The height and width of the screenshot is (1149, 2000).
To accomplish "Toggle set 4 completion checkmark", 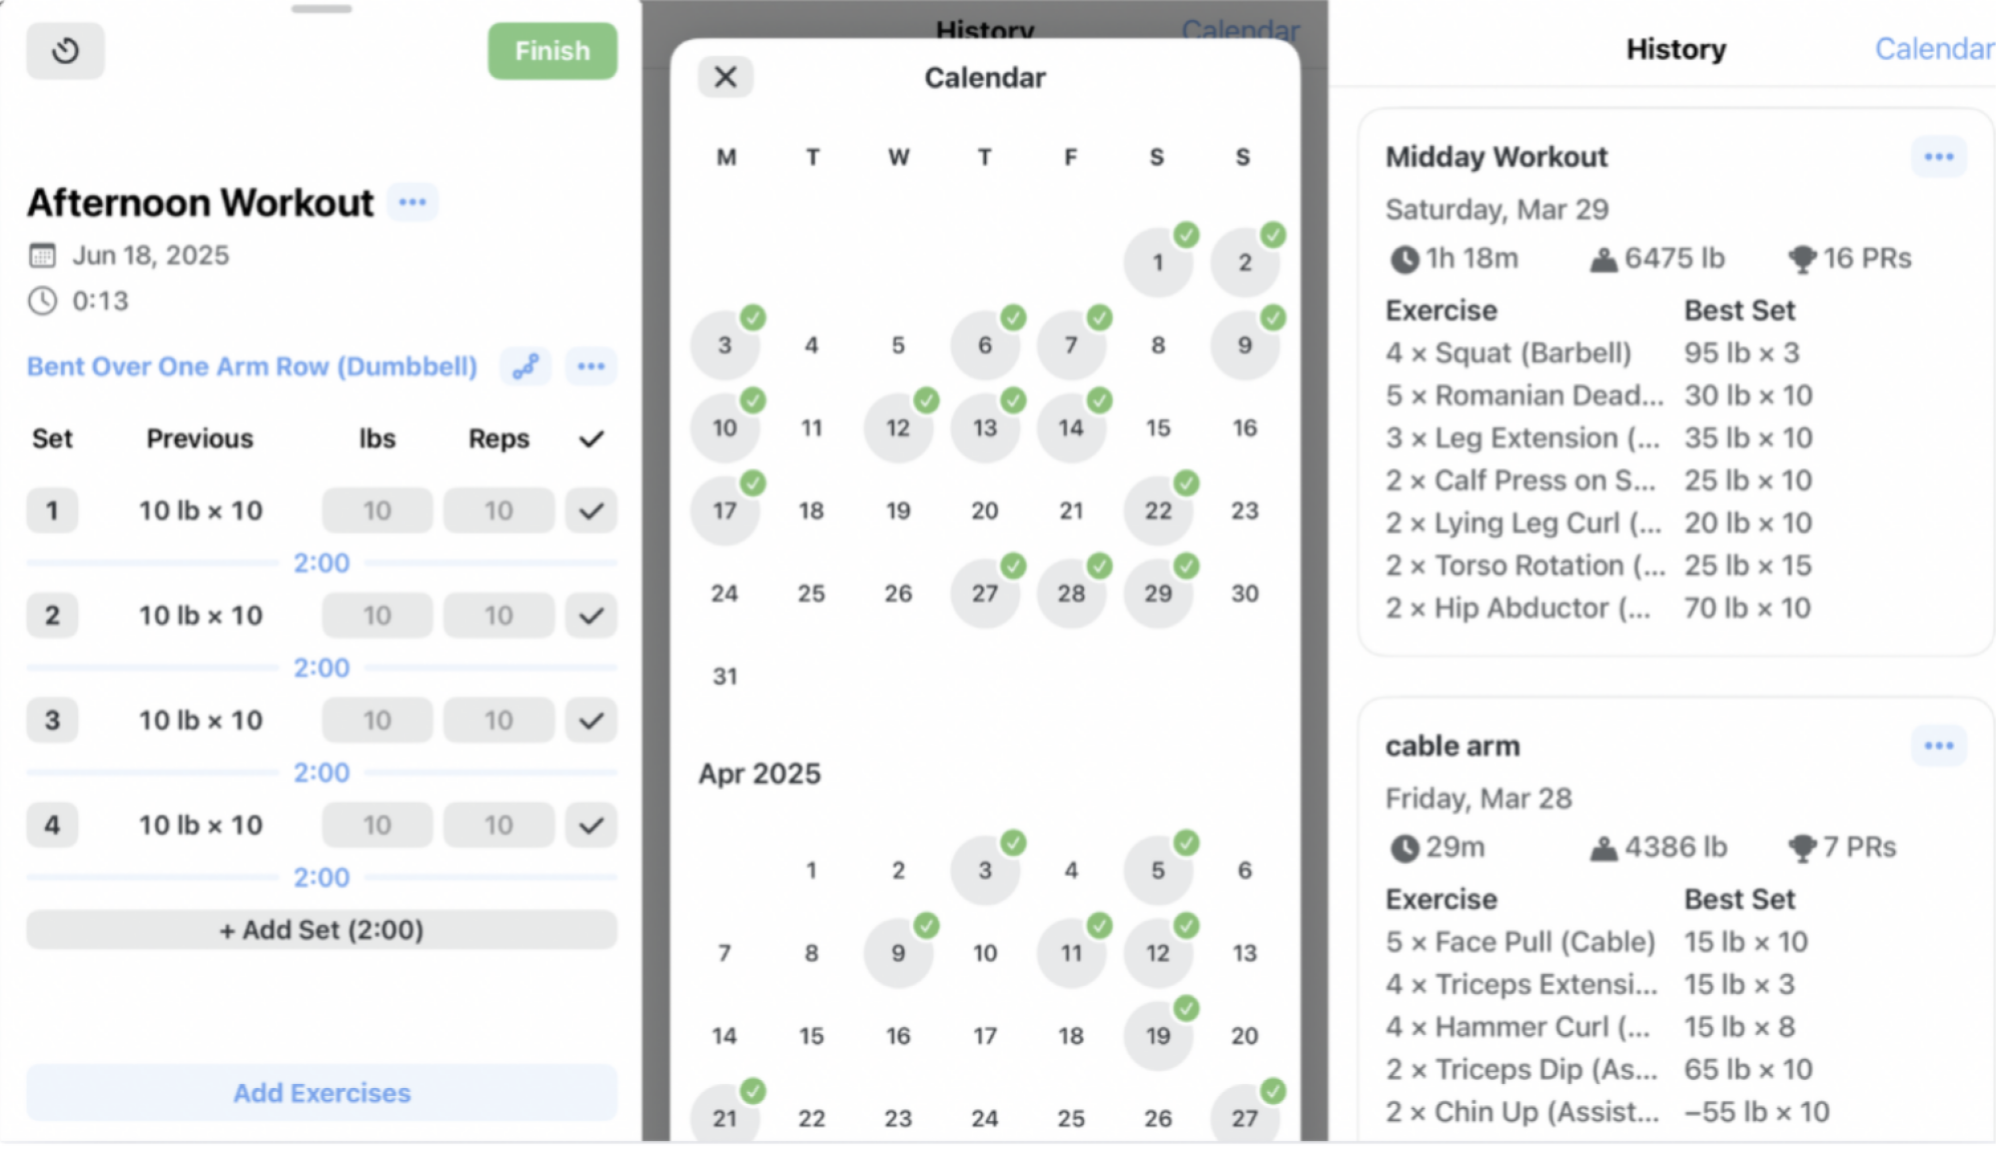I will [591, 826].
